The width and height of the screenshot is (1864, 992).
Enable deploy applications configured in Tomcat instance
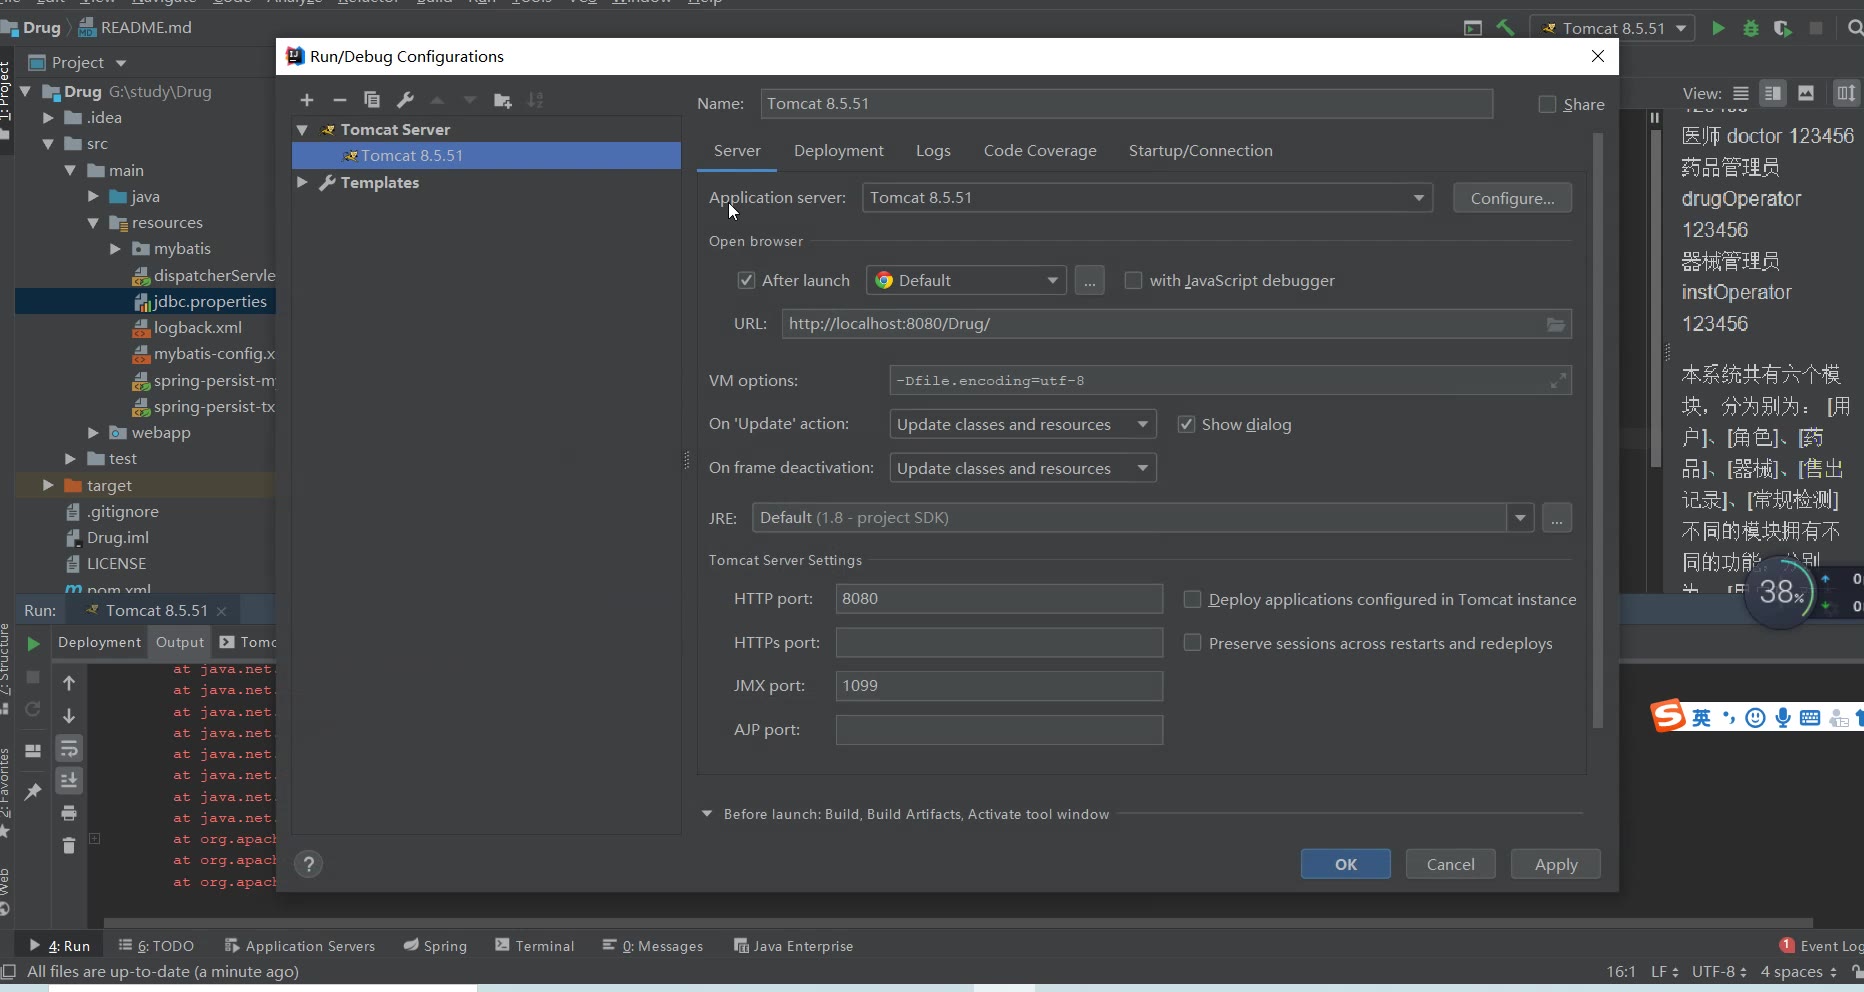(1192, 599)
